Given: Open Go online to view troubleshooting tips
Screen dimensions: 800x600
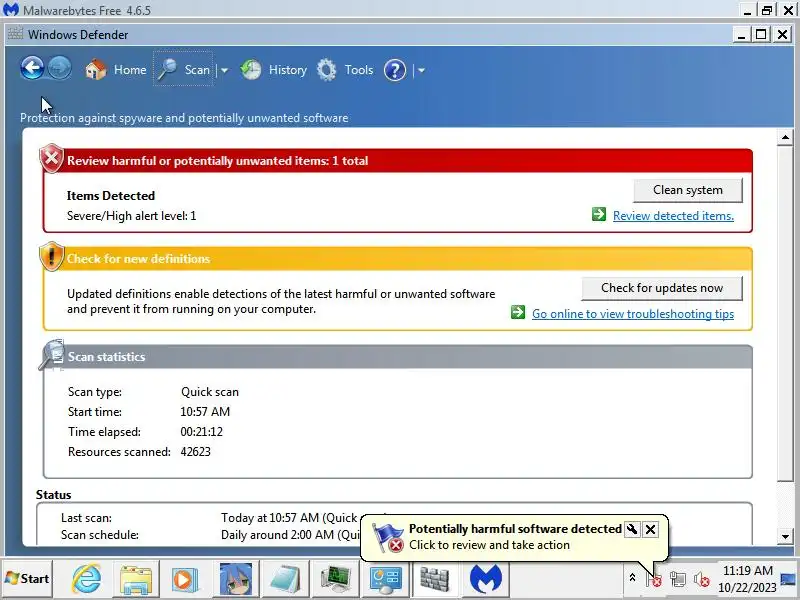Looking at the screenshot, I should coord(633,314).
